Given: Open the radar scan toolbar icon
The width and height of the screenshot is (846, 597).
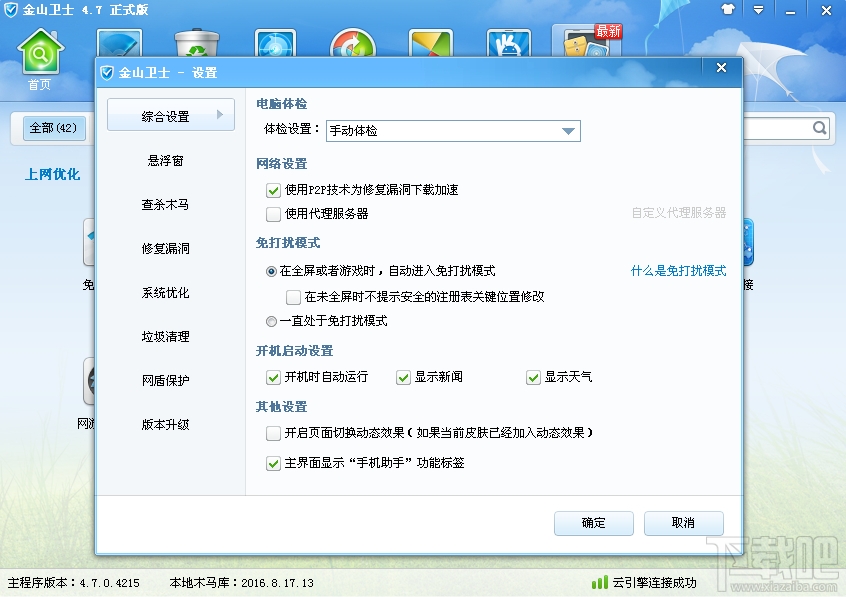Looking at the screenshot, I should (x=275, y=43).
